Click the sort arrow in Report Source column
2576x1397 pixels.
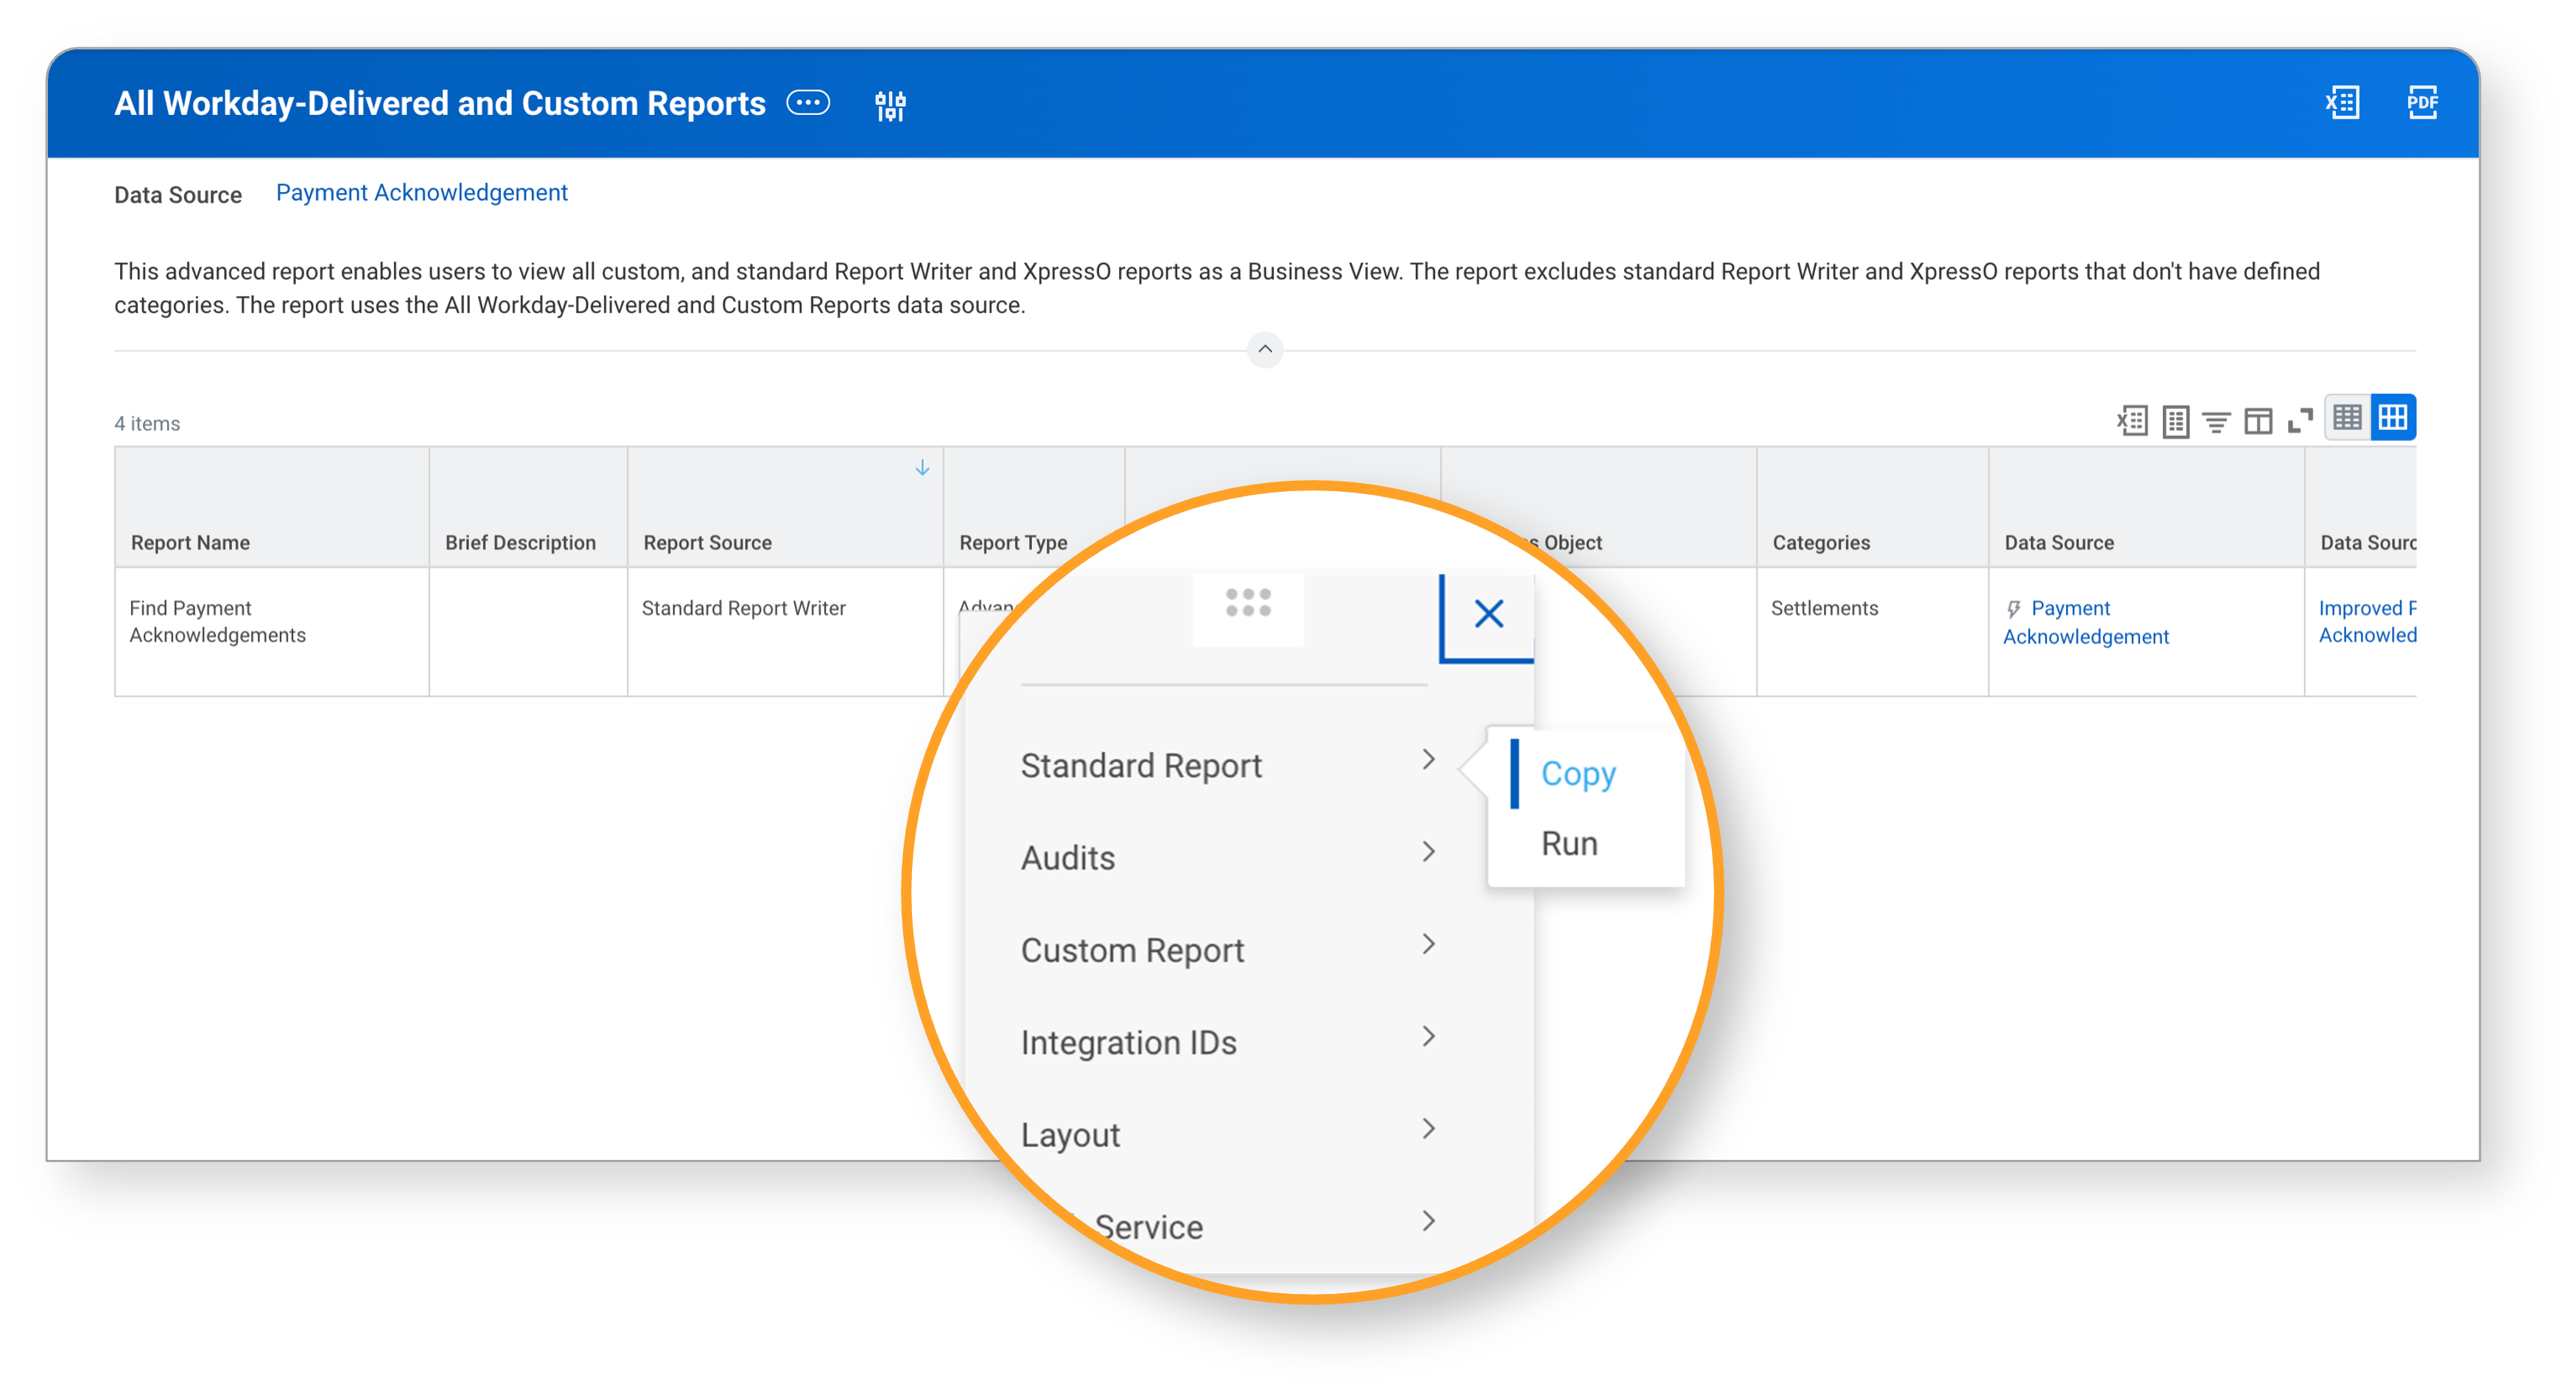click(922, 468)
